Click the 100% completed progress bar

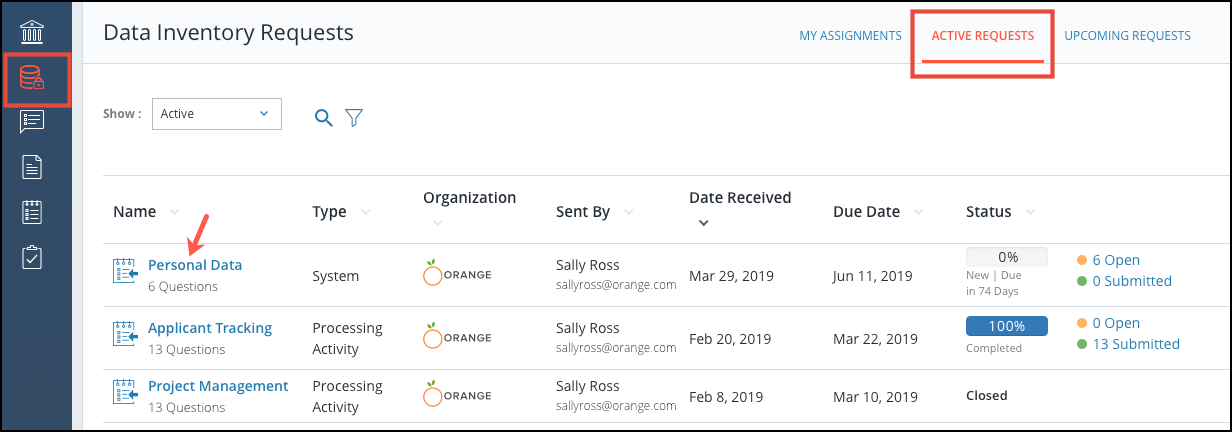pos(1006,326)
